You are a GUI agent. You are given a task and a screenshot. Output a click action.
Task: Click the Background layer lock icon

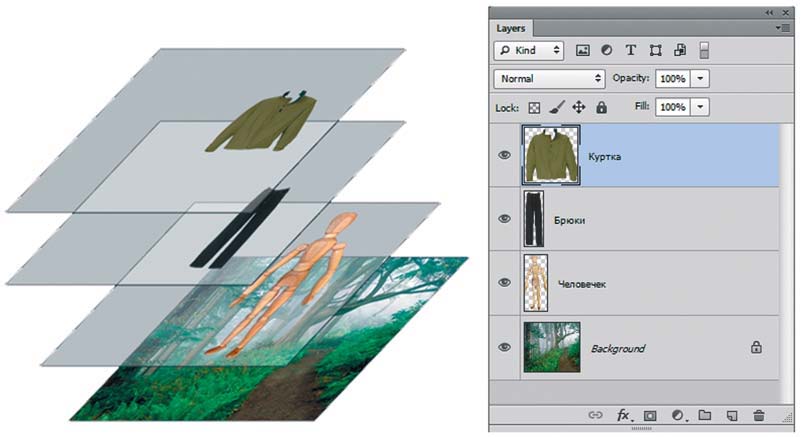756,347
